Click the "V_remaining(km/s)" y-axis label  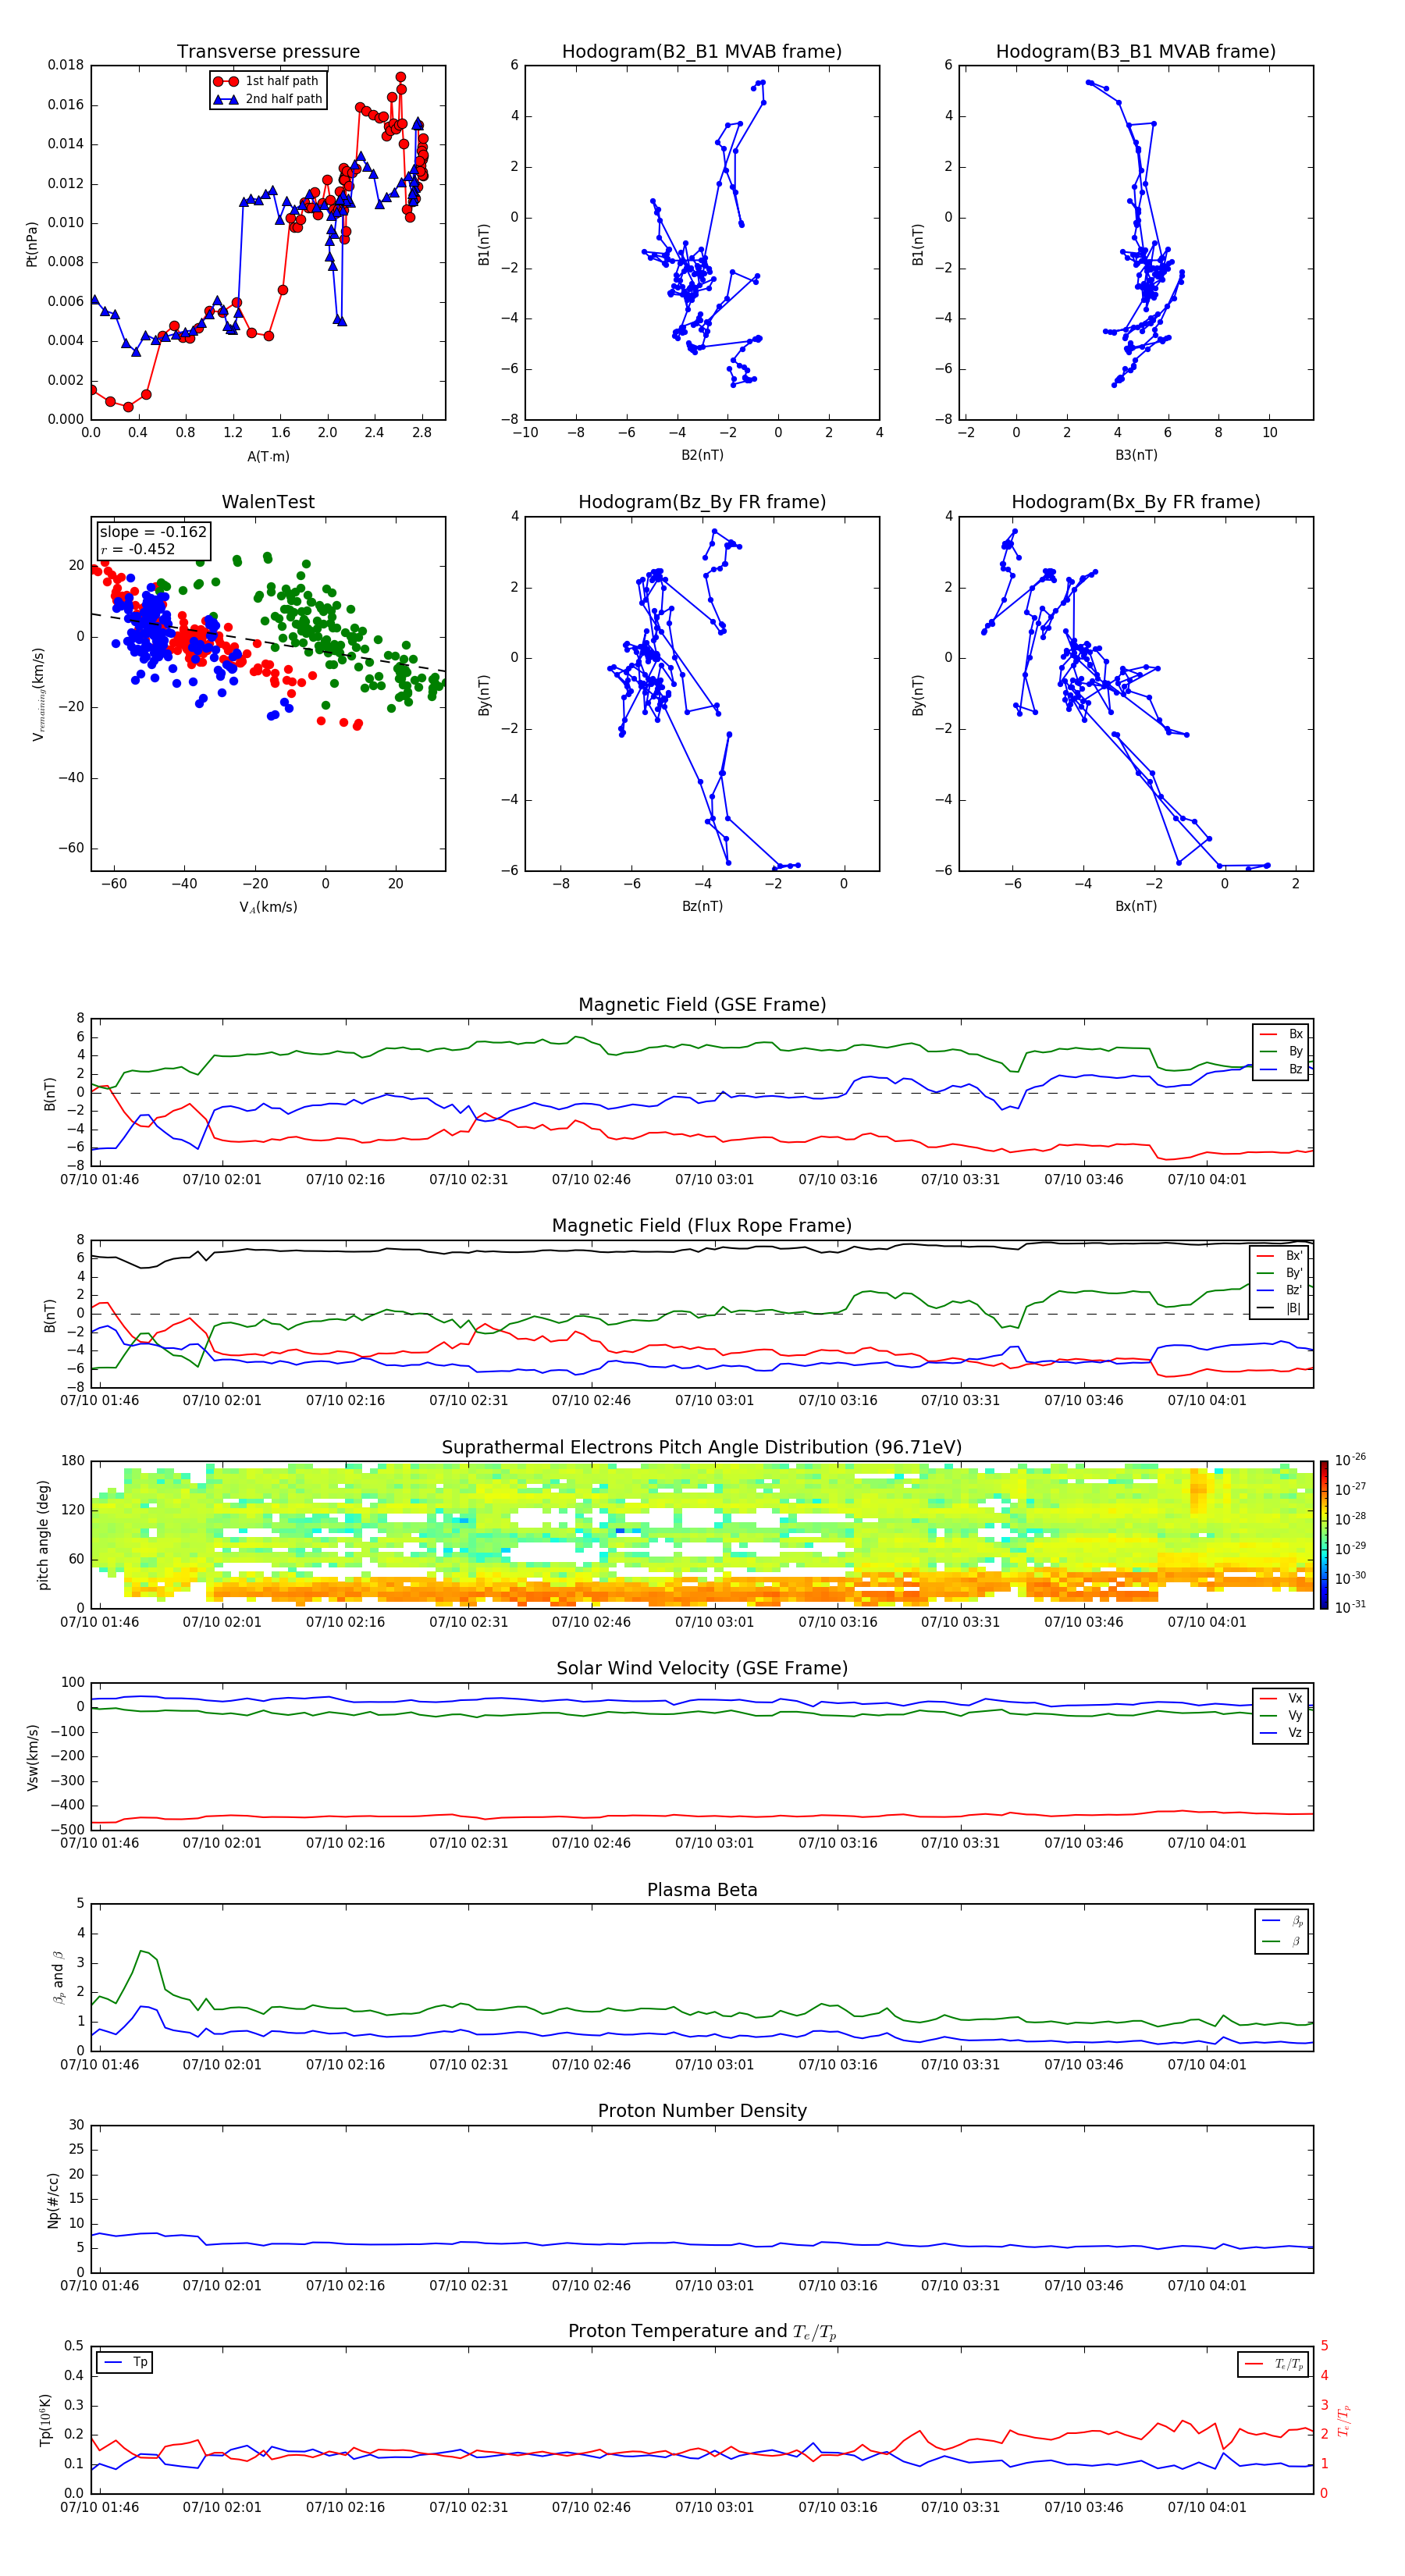(x=38, y=694)
